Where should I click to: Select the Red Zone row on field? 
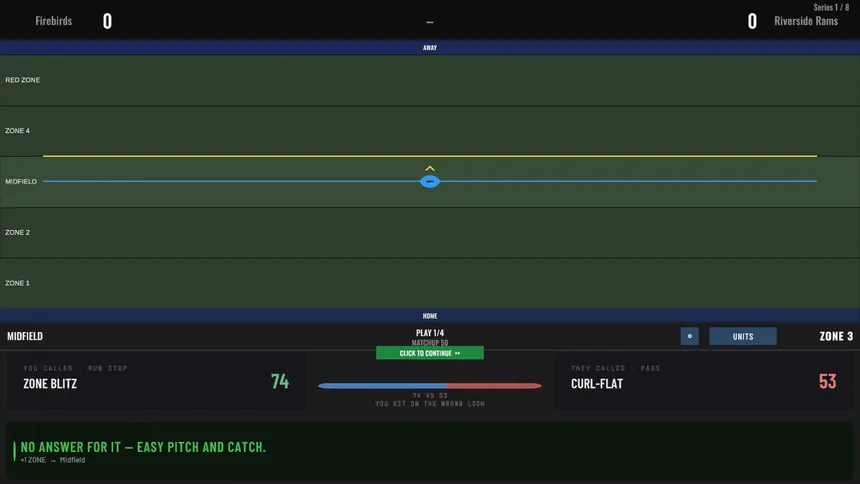[x=430, y=80]
